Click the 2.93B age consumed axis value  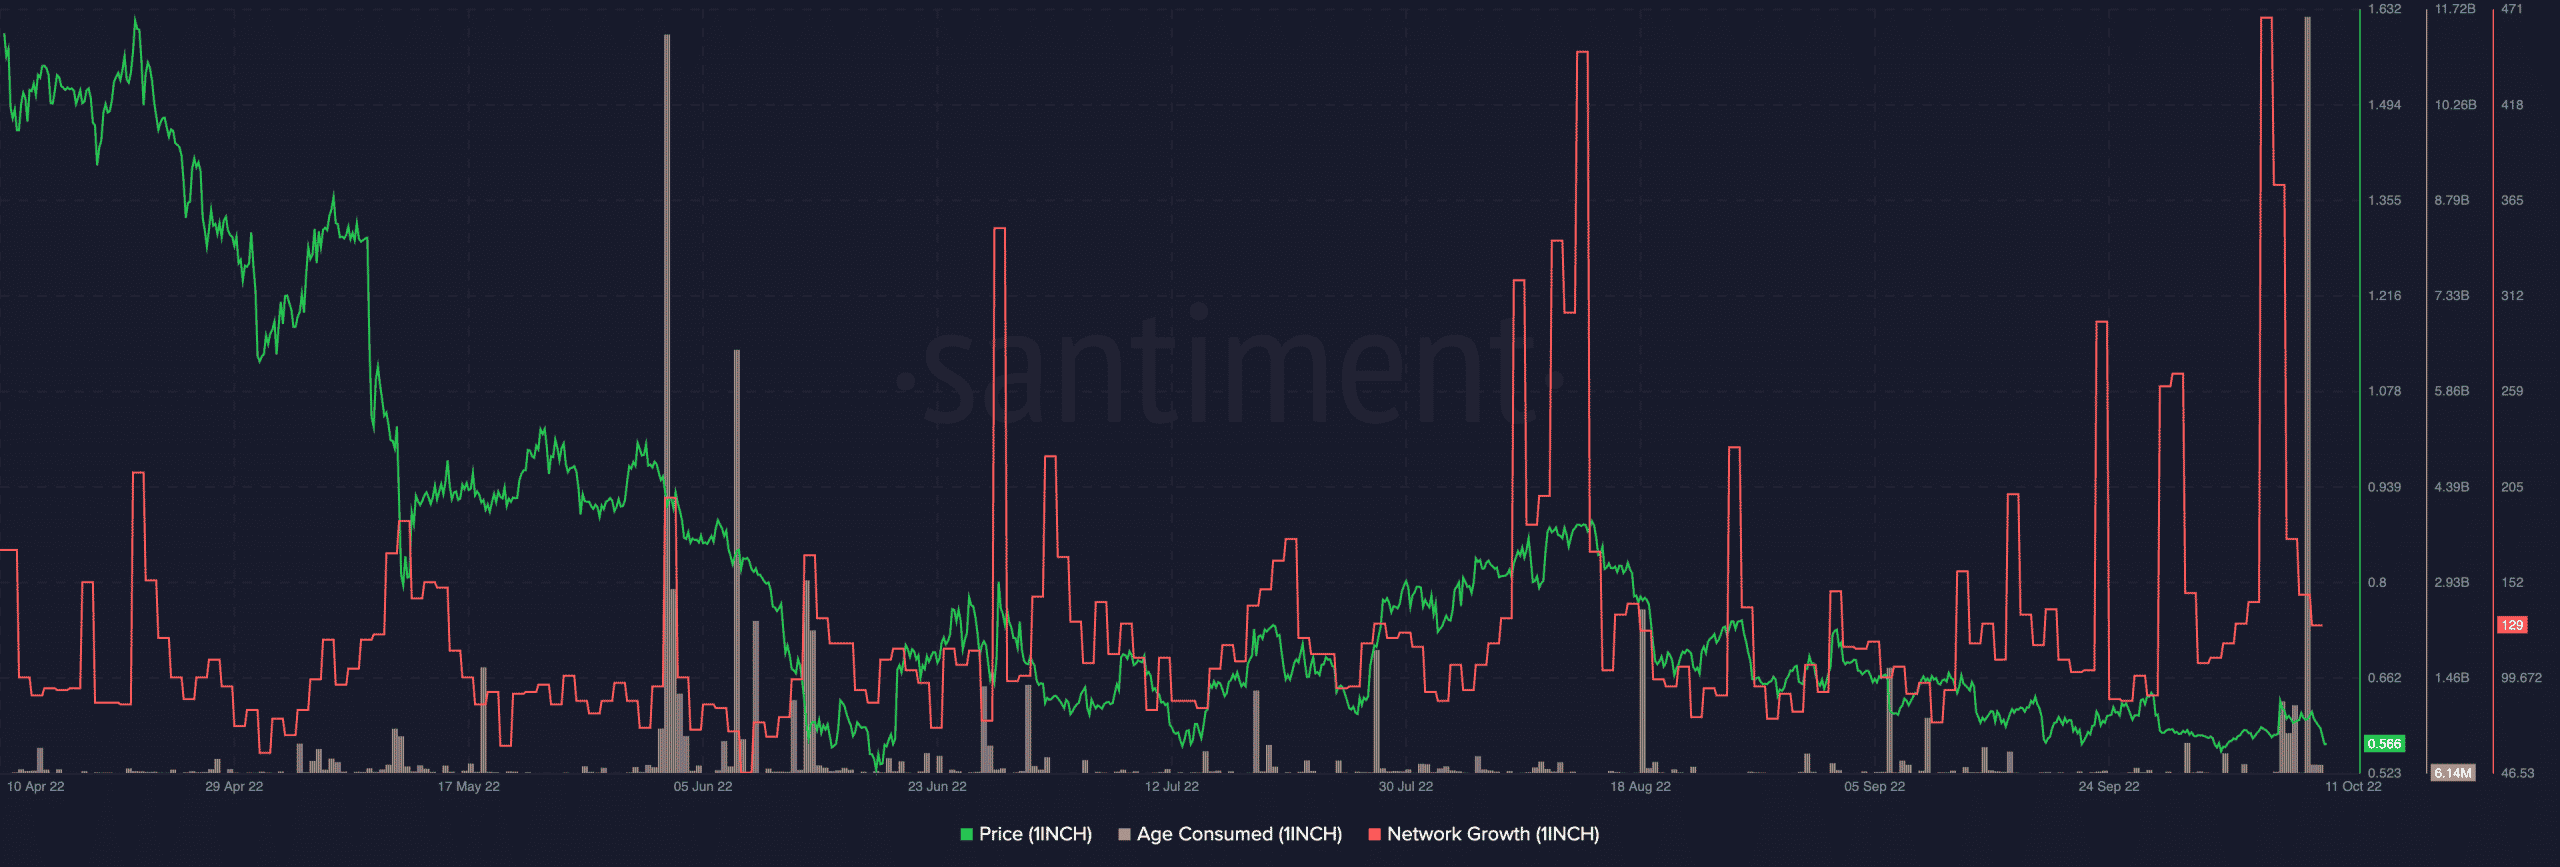pos(2452,582)
